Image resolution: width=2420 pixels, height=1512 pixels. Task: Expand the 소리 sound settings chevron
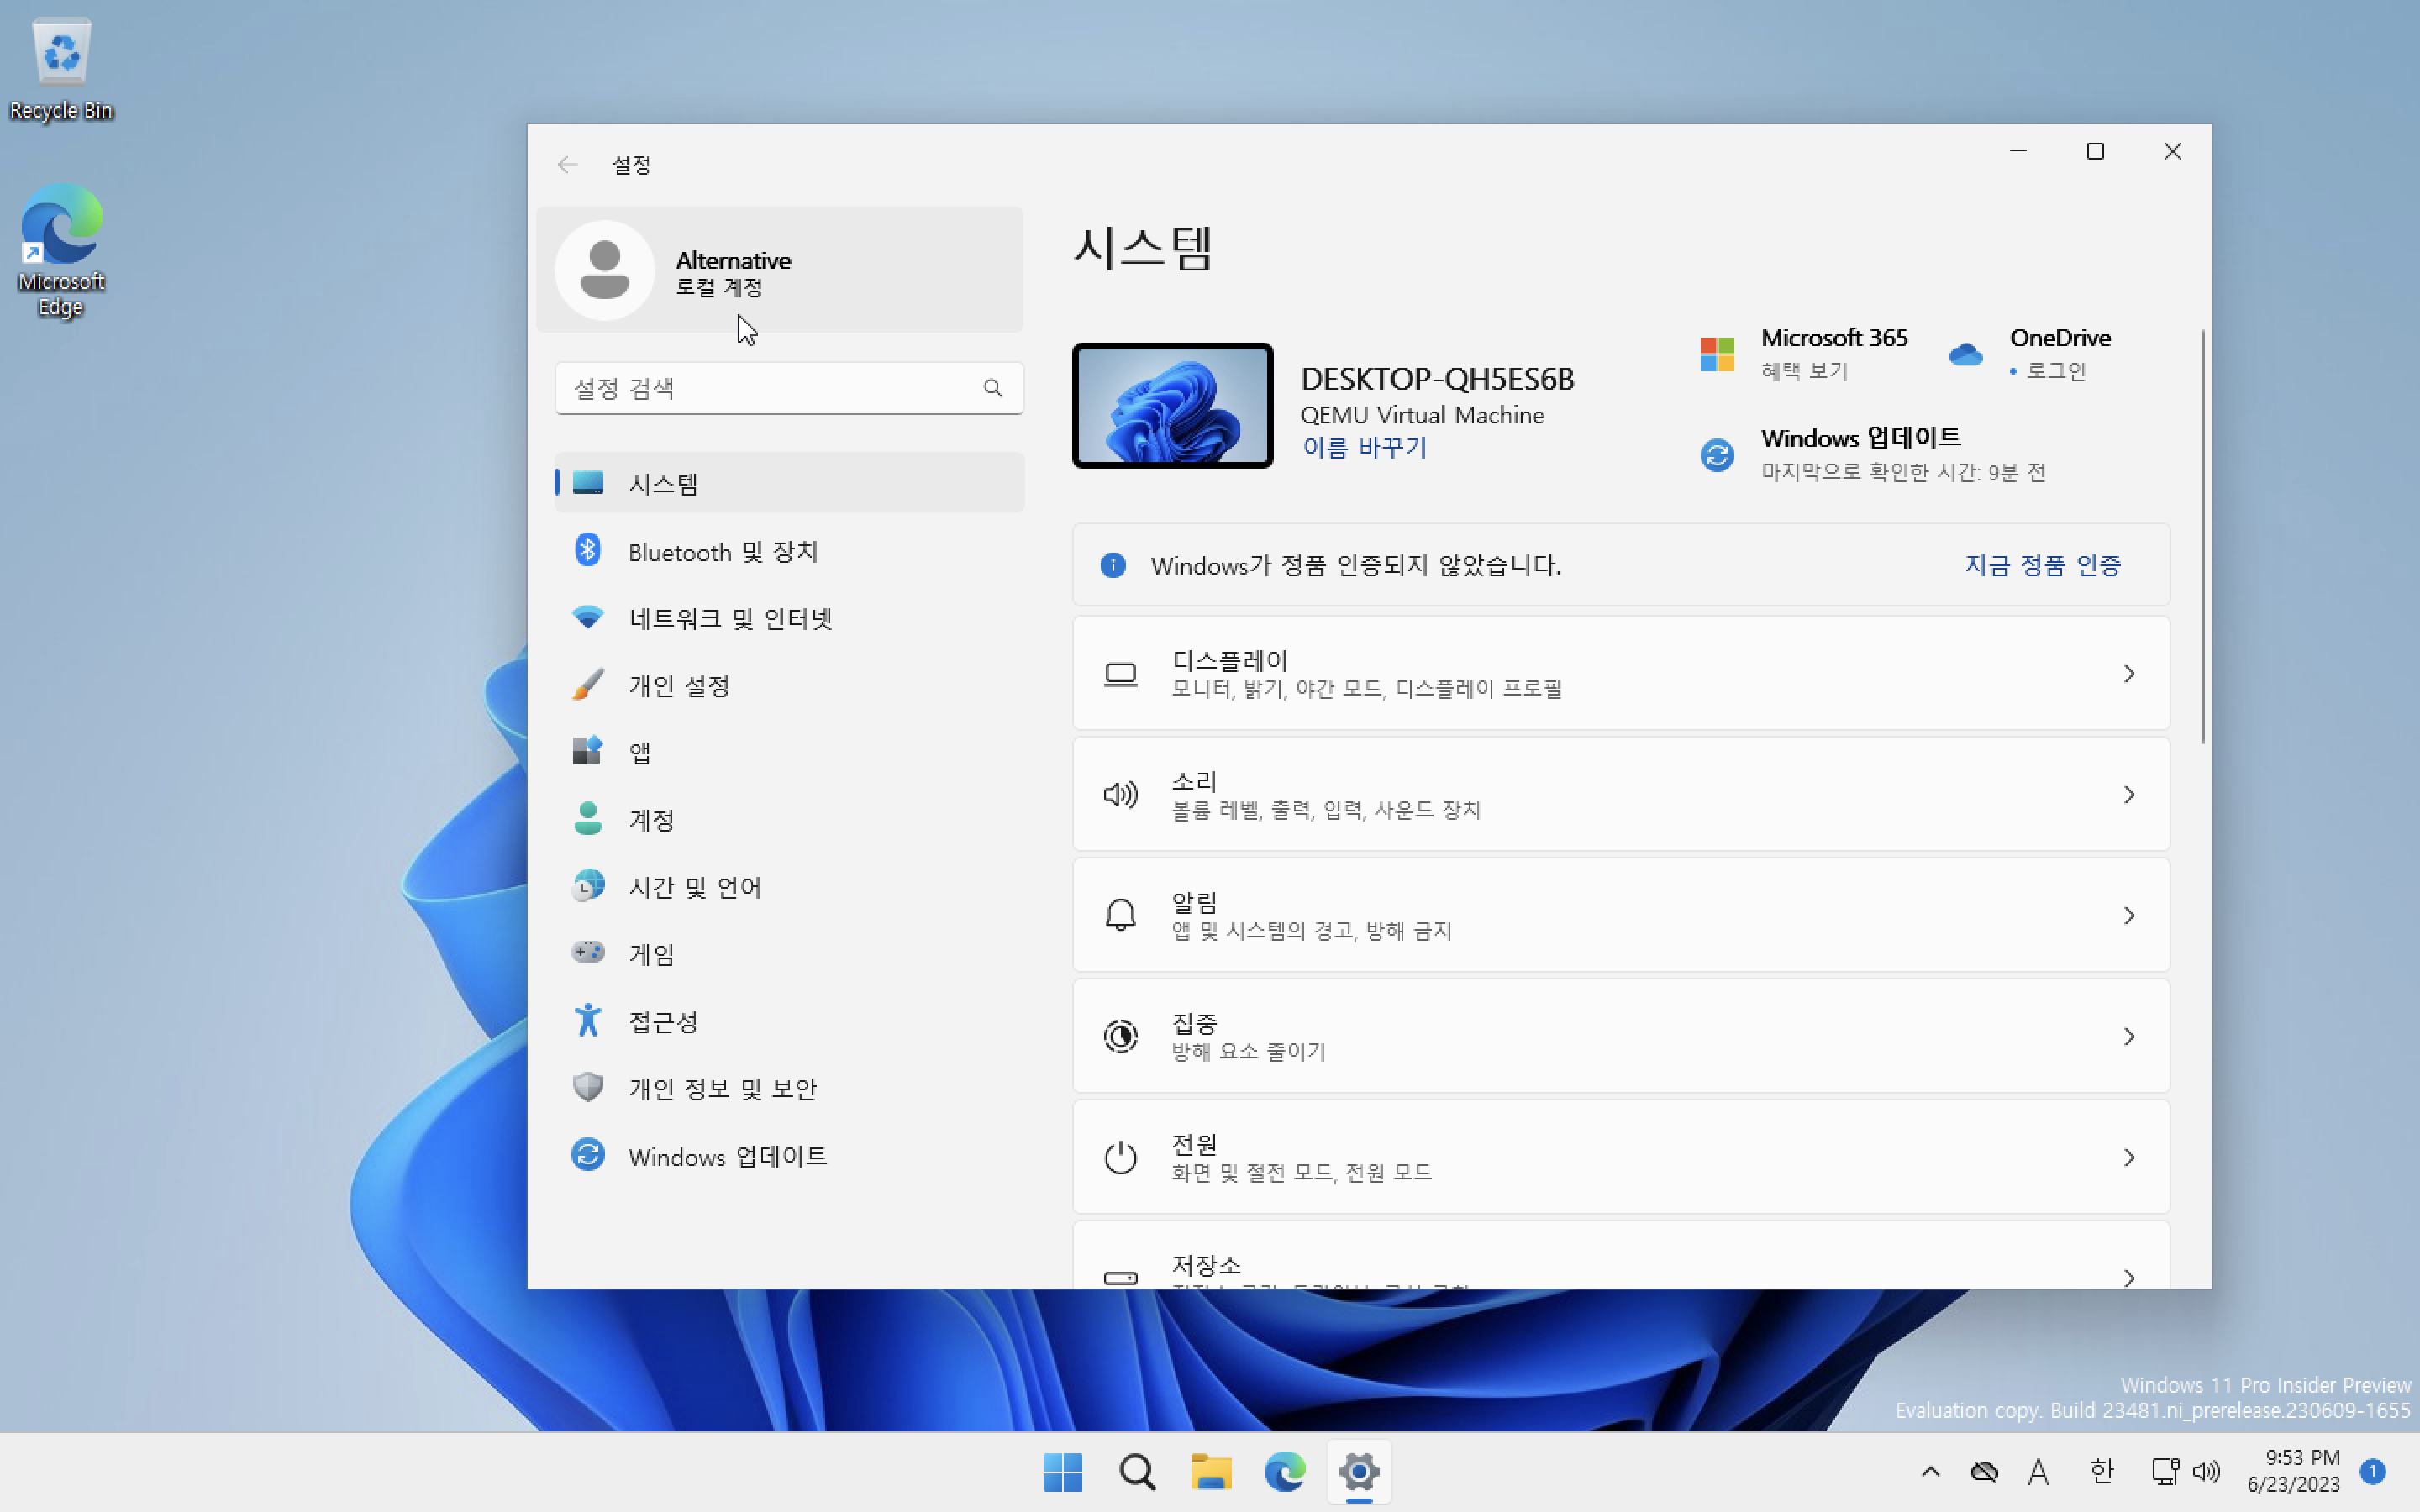(2128, 795)
